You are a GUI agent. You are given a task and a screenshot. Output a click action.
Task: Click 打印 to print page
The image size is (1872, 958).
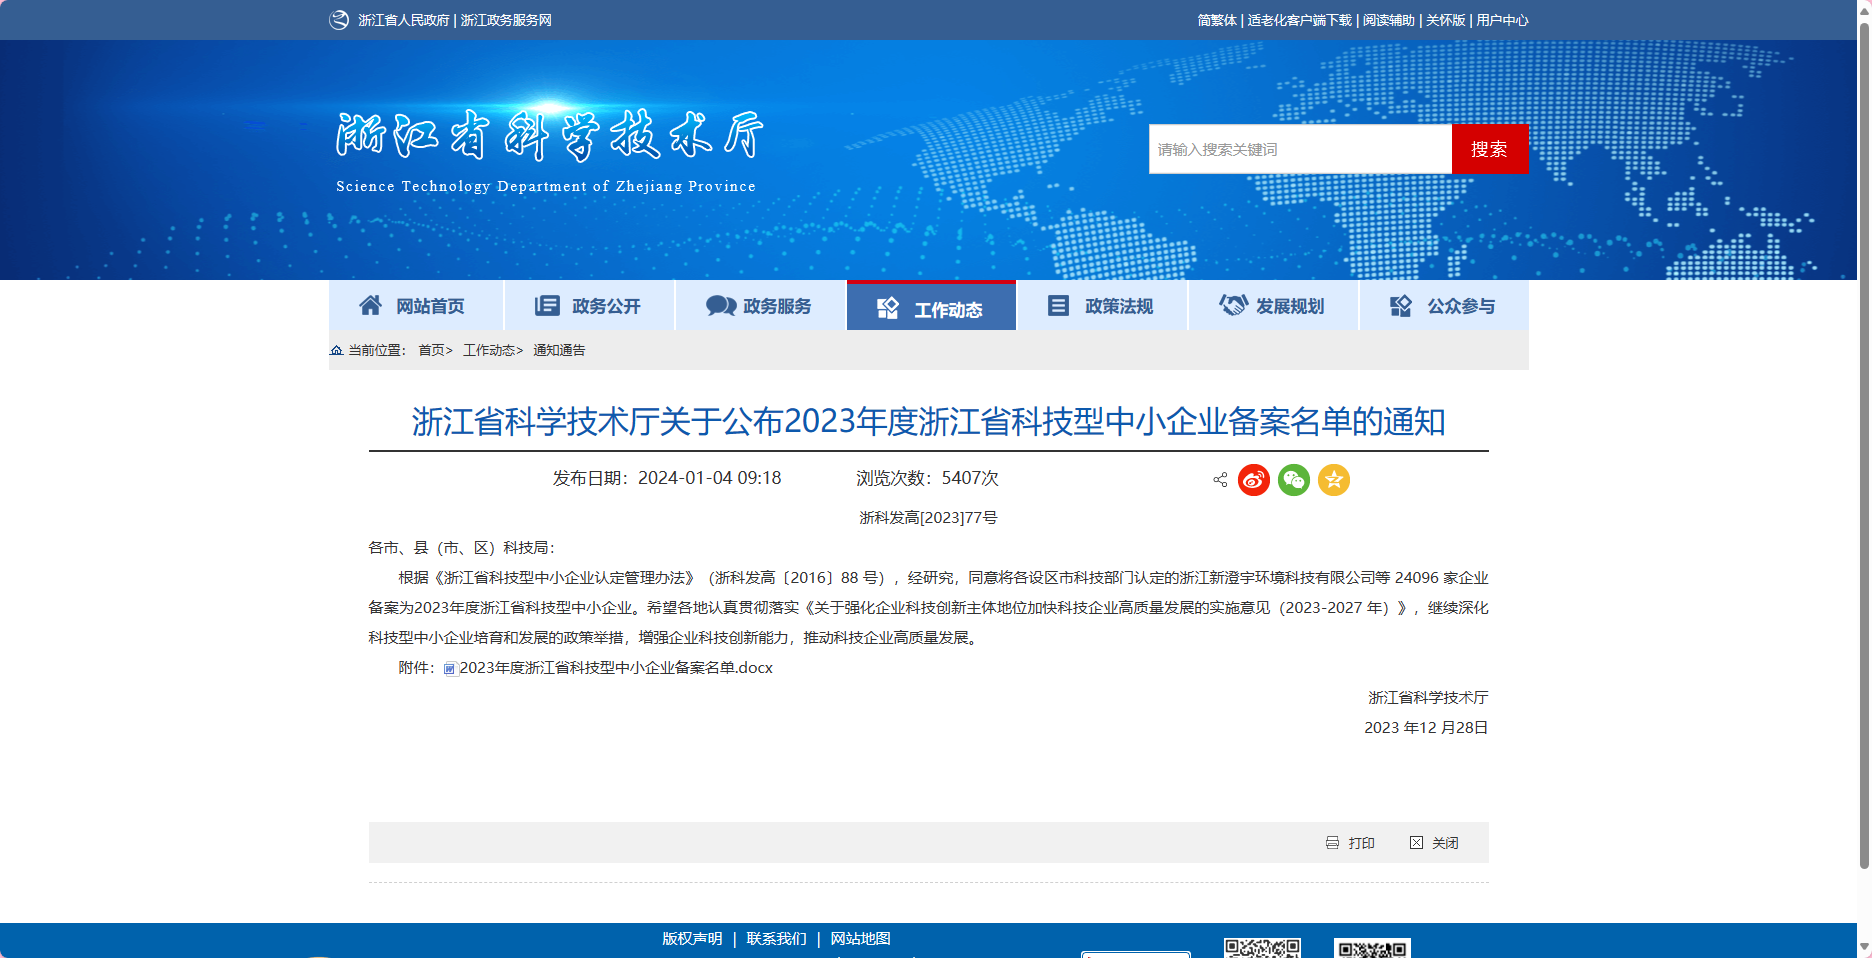(1361, 843)
